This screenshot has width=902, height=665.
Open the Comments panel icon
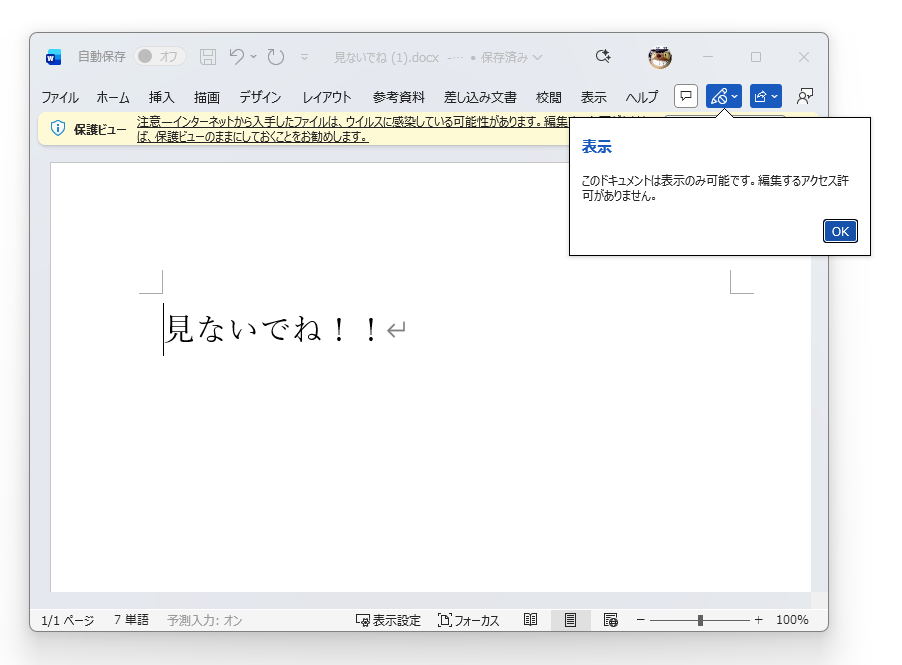pyautogui.click(x=686, y=96)
